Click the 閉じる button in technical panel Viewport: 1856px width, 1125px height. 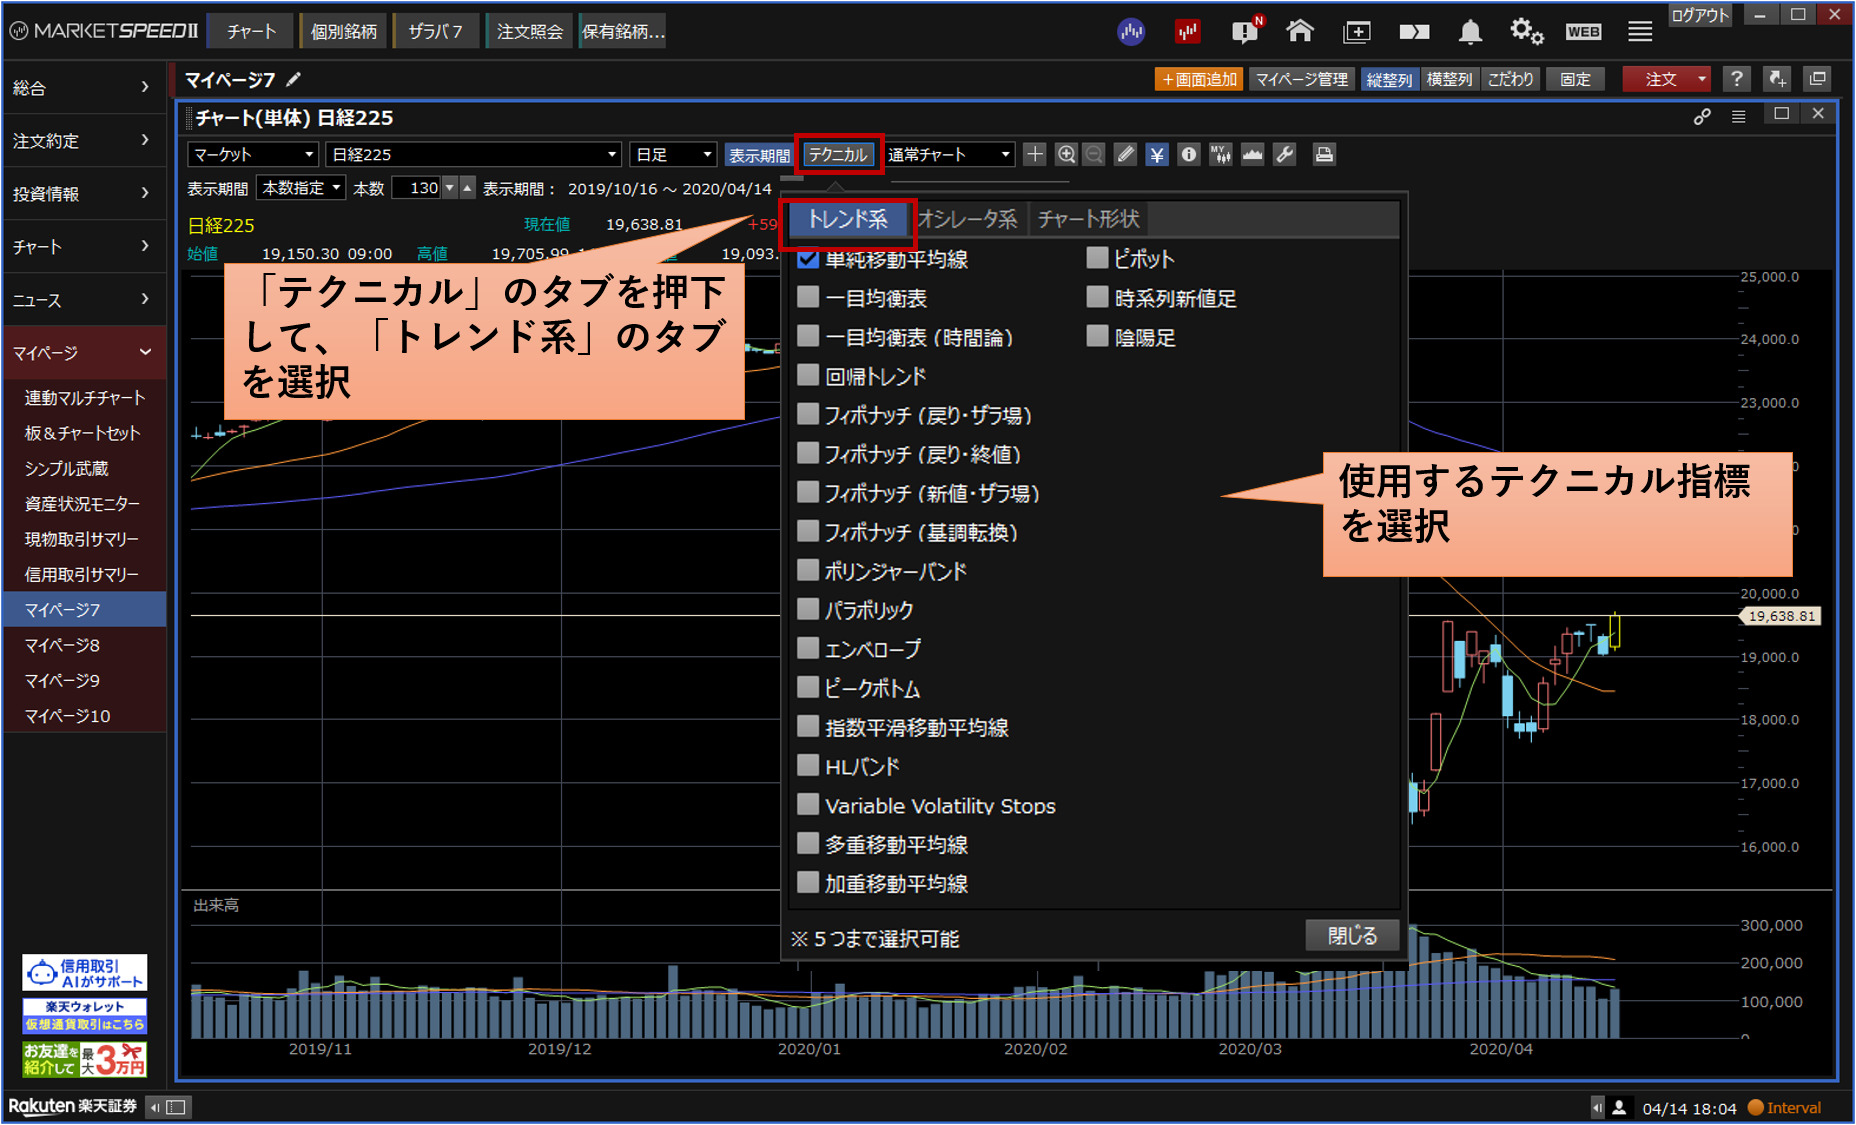1351,936
